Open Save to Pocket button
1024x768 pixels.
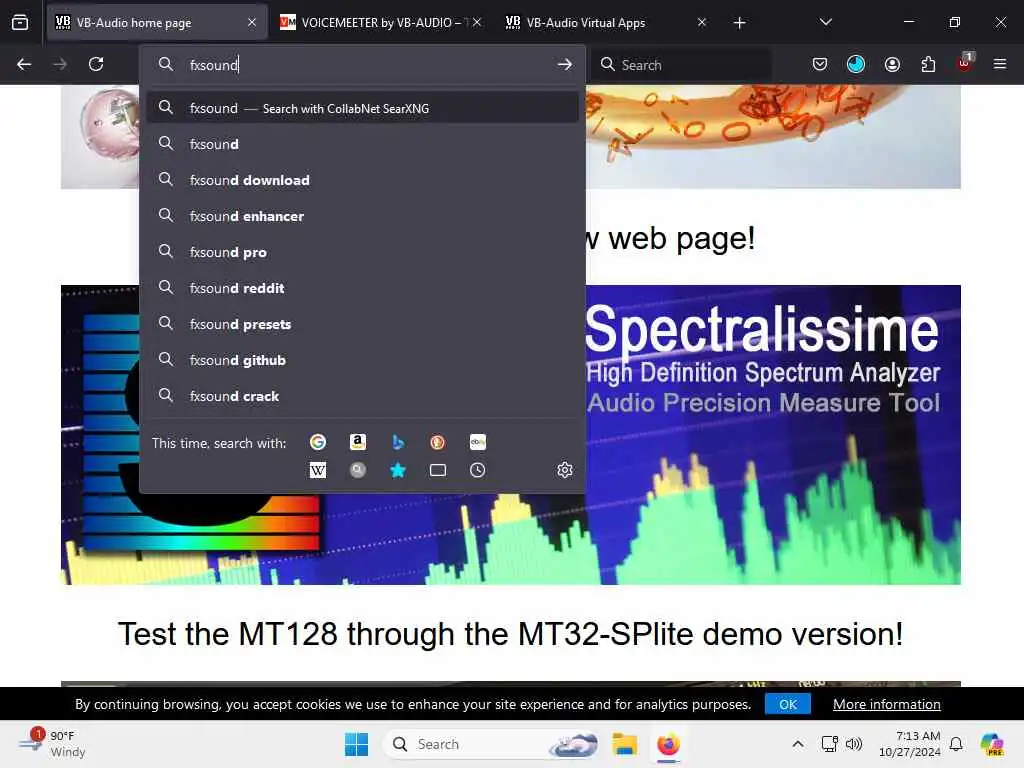820,64
